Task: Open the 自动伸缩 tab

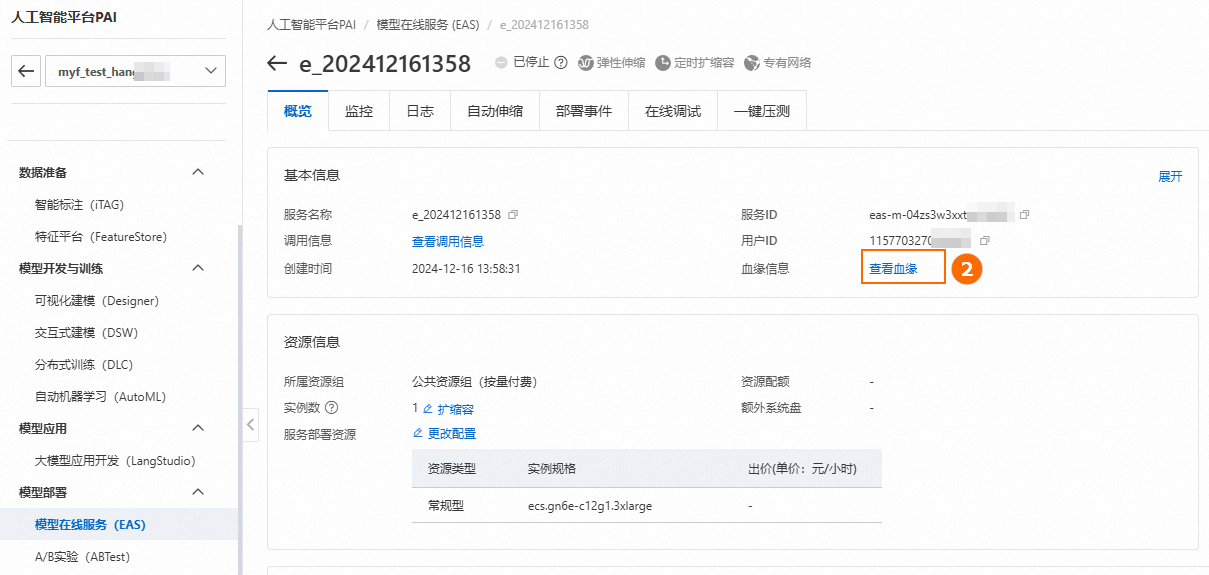Action: [495, 111]
